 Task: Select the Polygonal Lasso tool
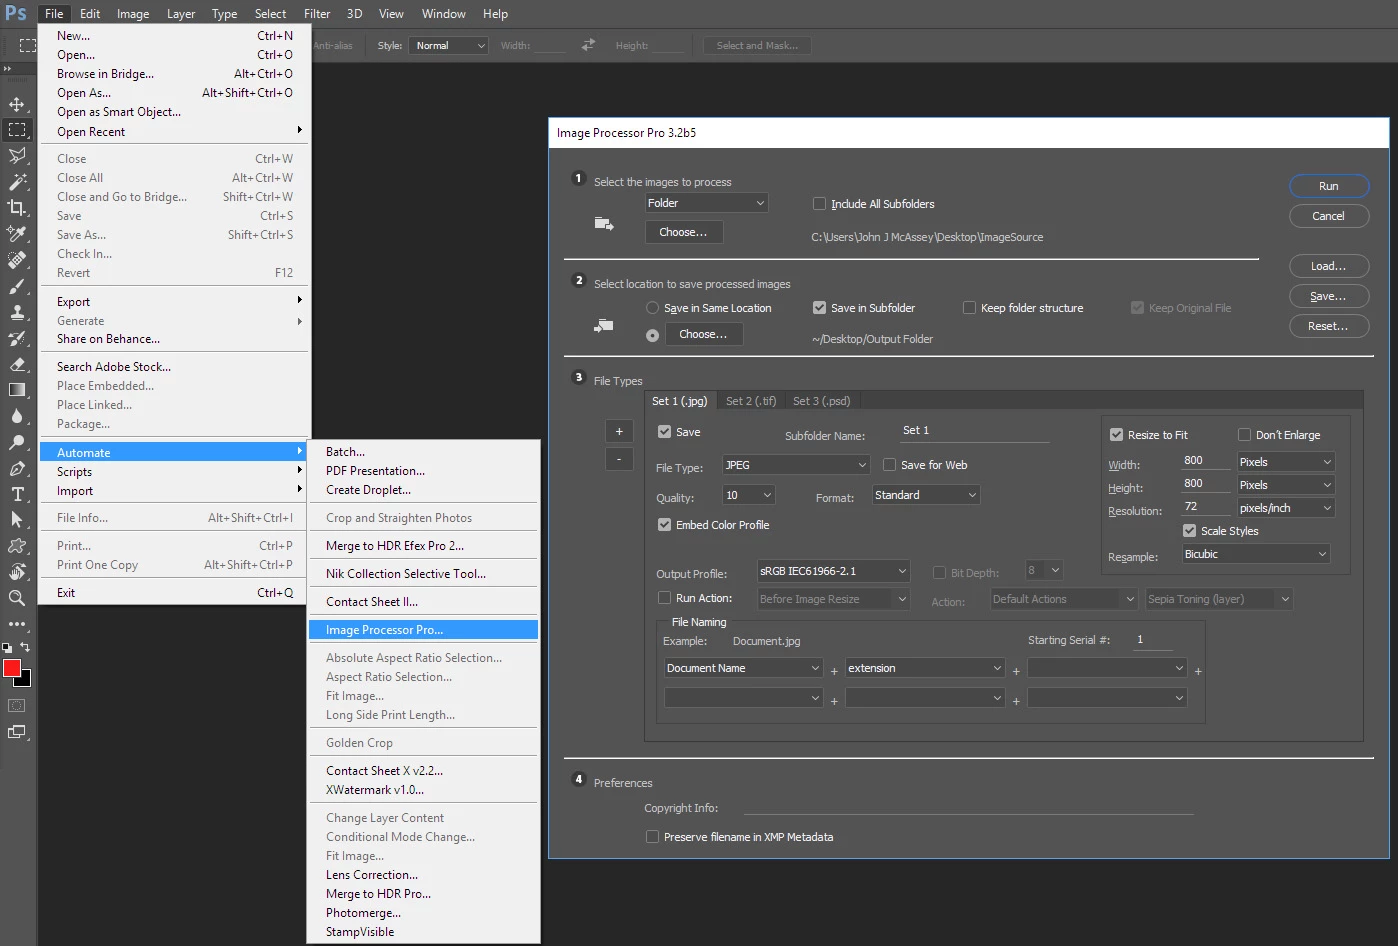pyautogui.click(x=17, y=156)
